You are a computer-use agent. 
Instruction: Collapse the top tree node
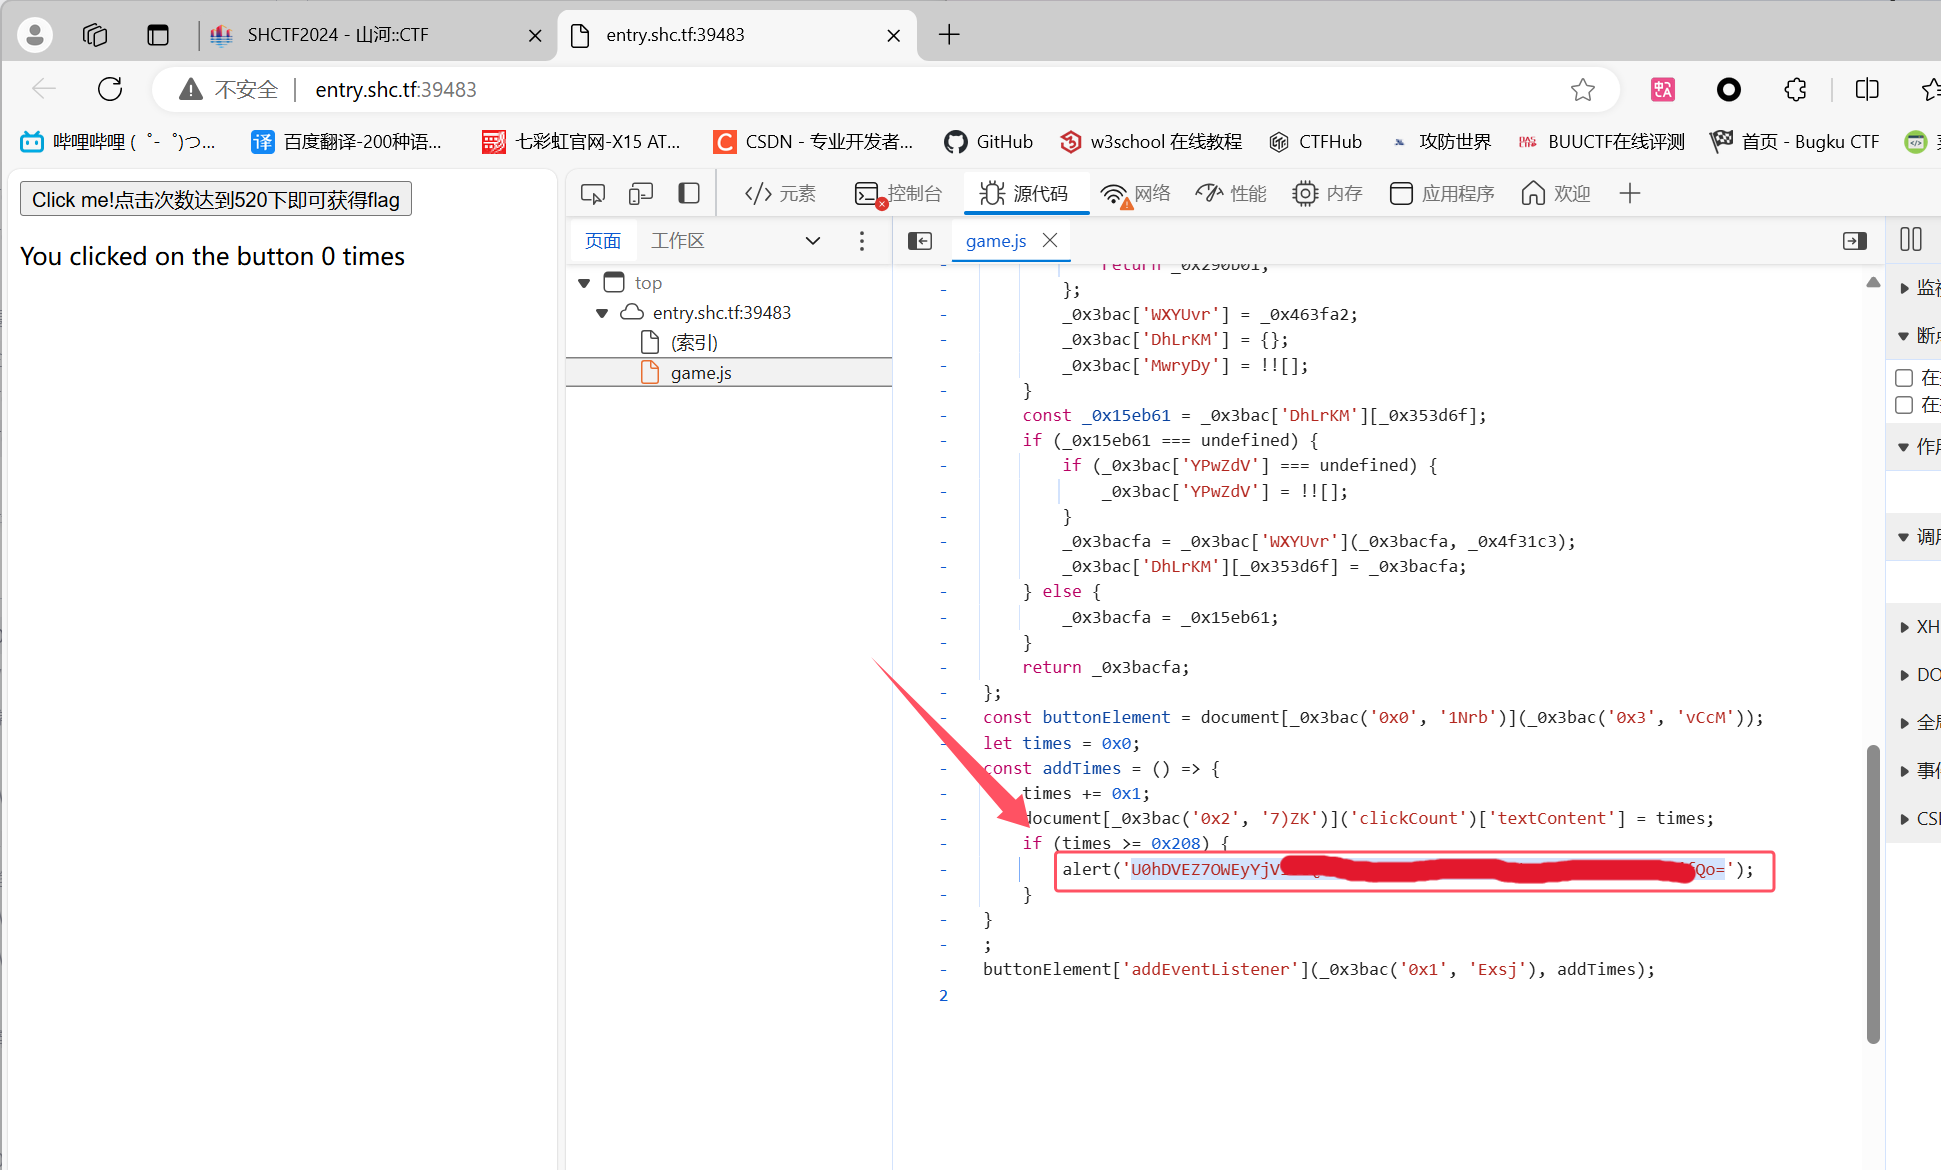pyautogui.click(x=584, y=283)
